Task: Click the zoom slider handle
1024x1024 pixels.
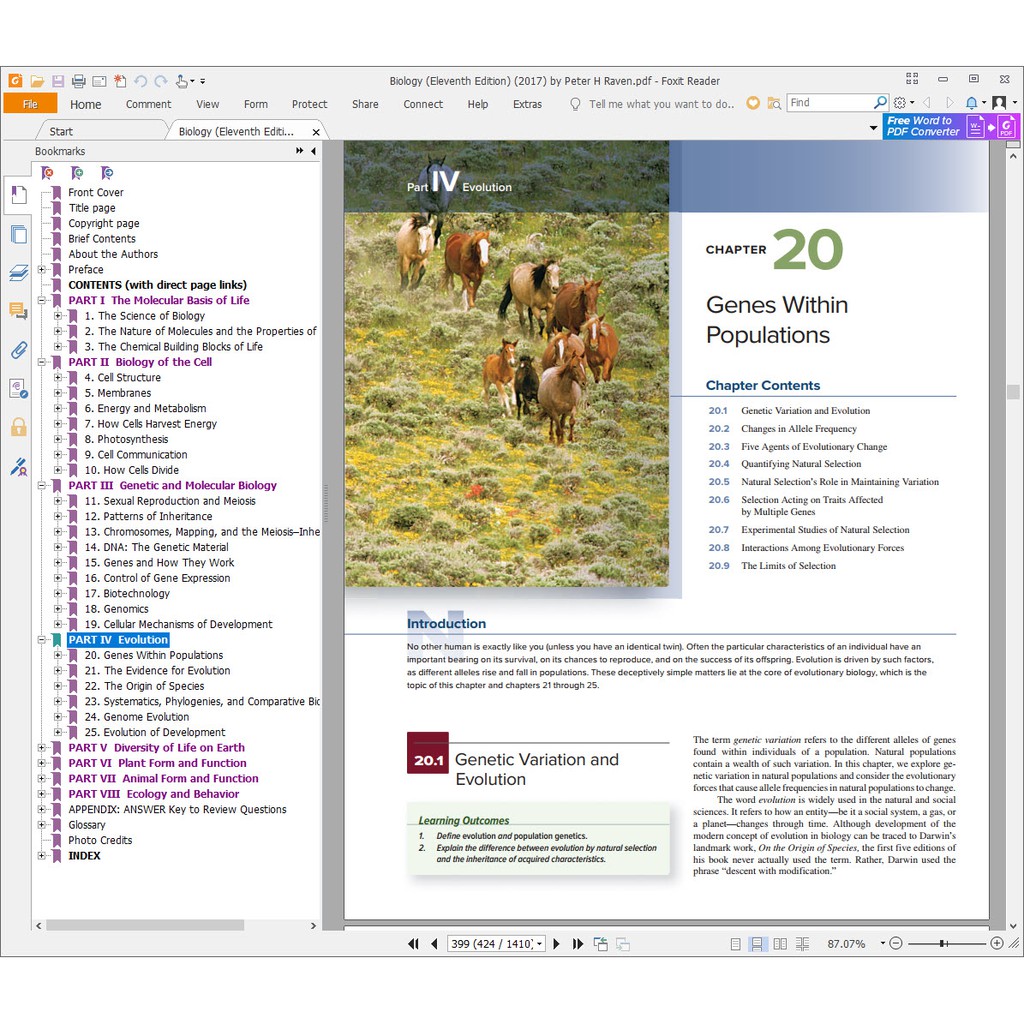Action: 943,944
